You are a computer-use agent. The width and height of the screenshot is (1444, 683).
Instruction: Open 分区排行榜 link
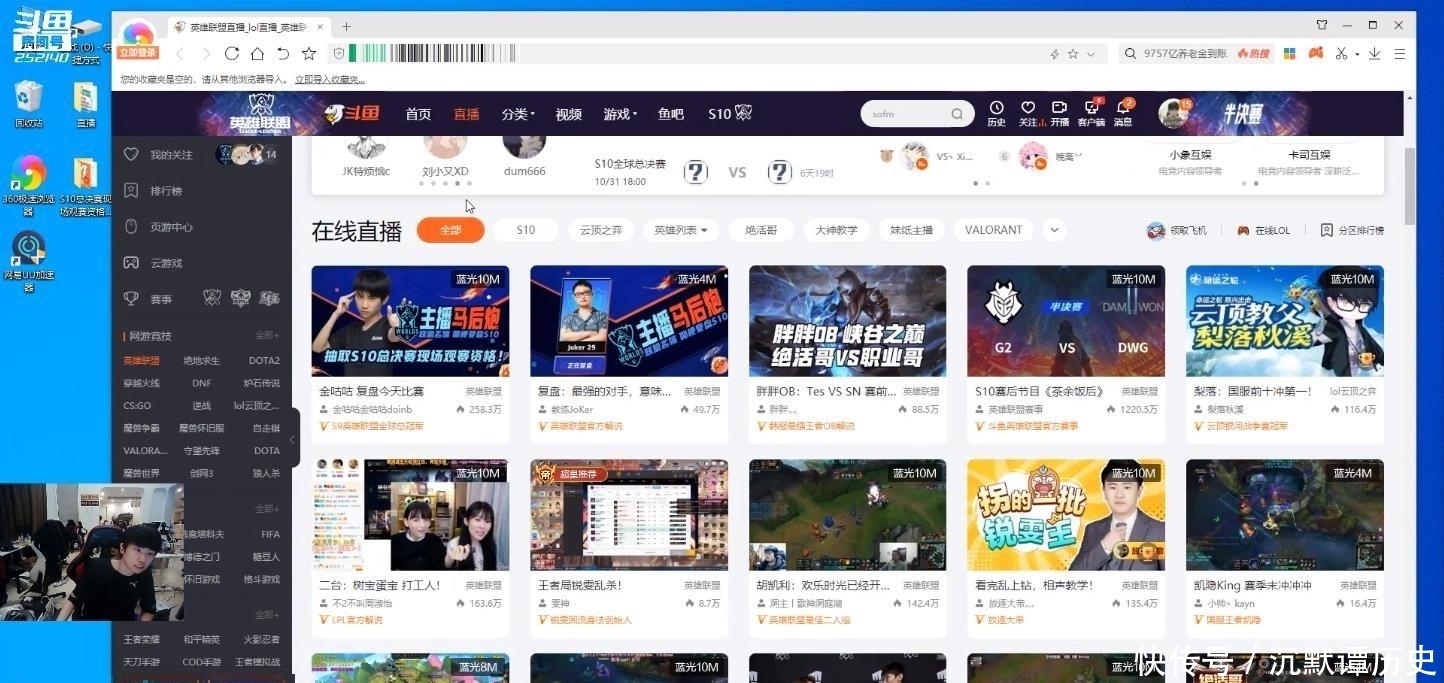point(1352,231)
